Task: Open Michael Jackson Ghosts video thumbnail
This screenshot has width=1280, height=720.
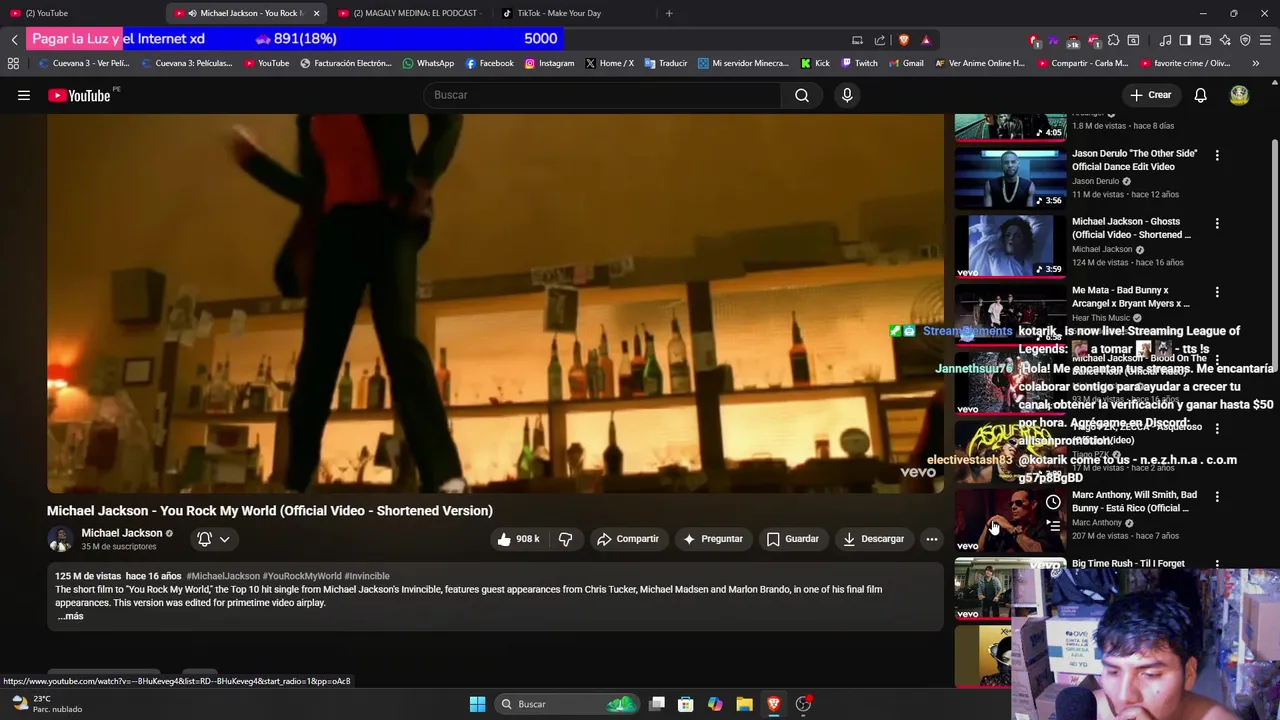Action: [1010, 246]
